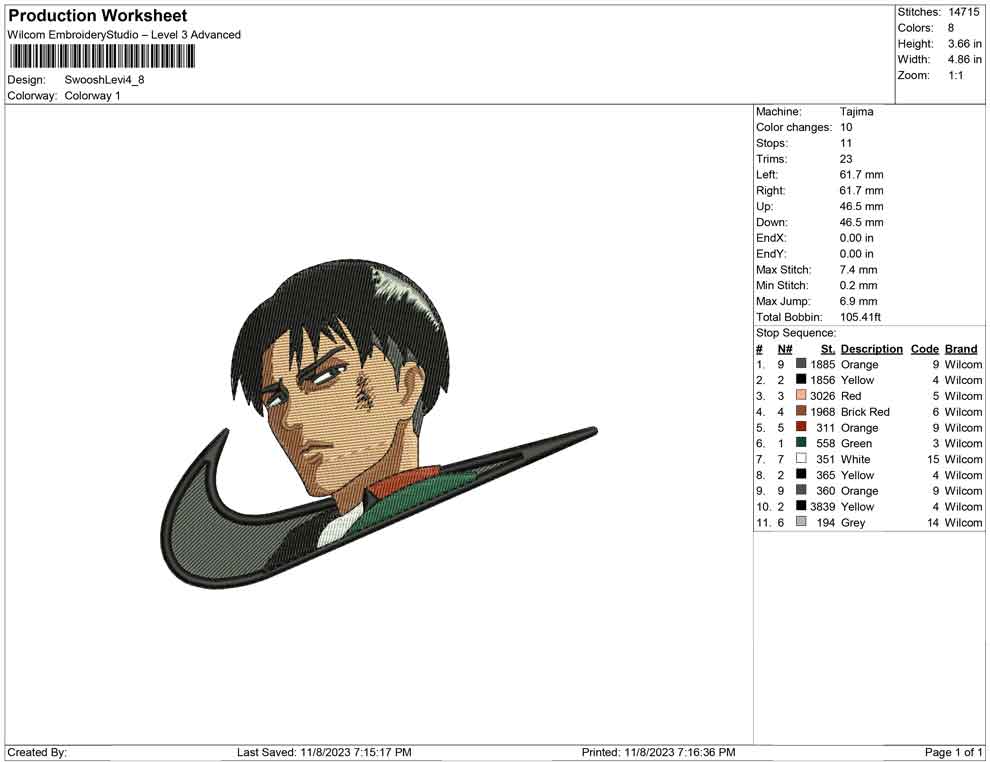Click the code '14' in the Grey row
The height and width of the screenshot is (762, 990).
[x=933, y=522]
